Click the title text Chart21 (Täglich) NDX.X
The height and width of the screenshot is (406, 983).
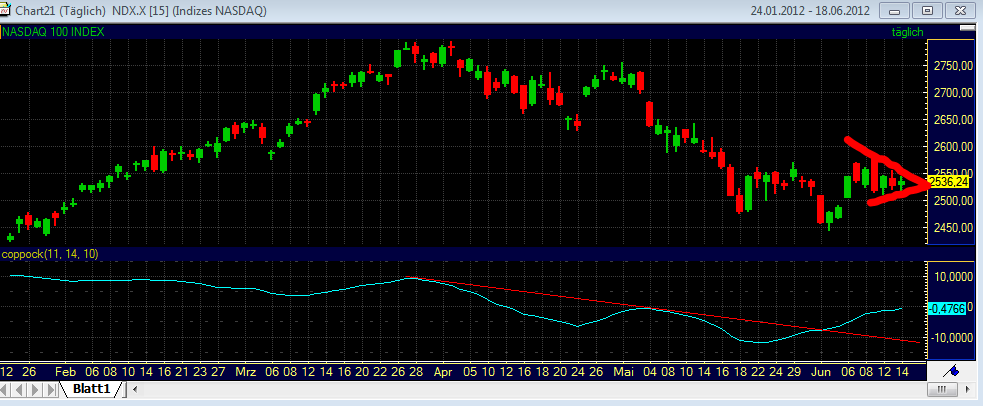[x=81, y=11]
